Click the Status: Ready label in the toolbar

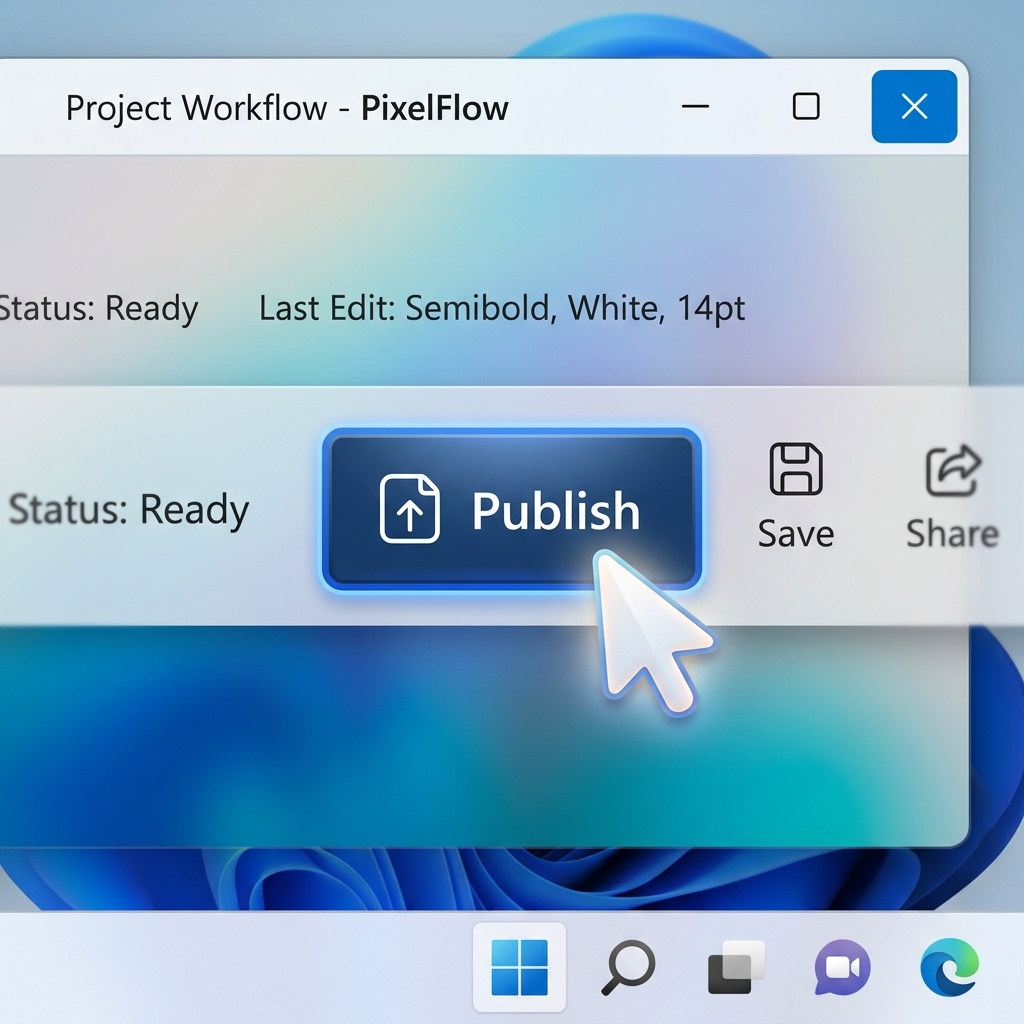[128, 510]
